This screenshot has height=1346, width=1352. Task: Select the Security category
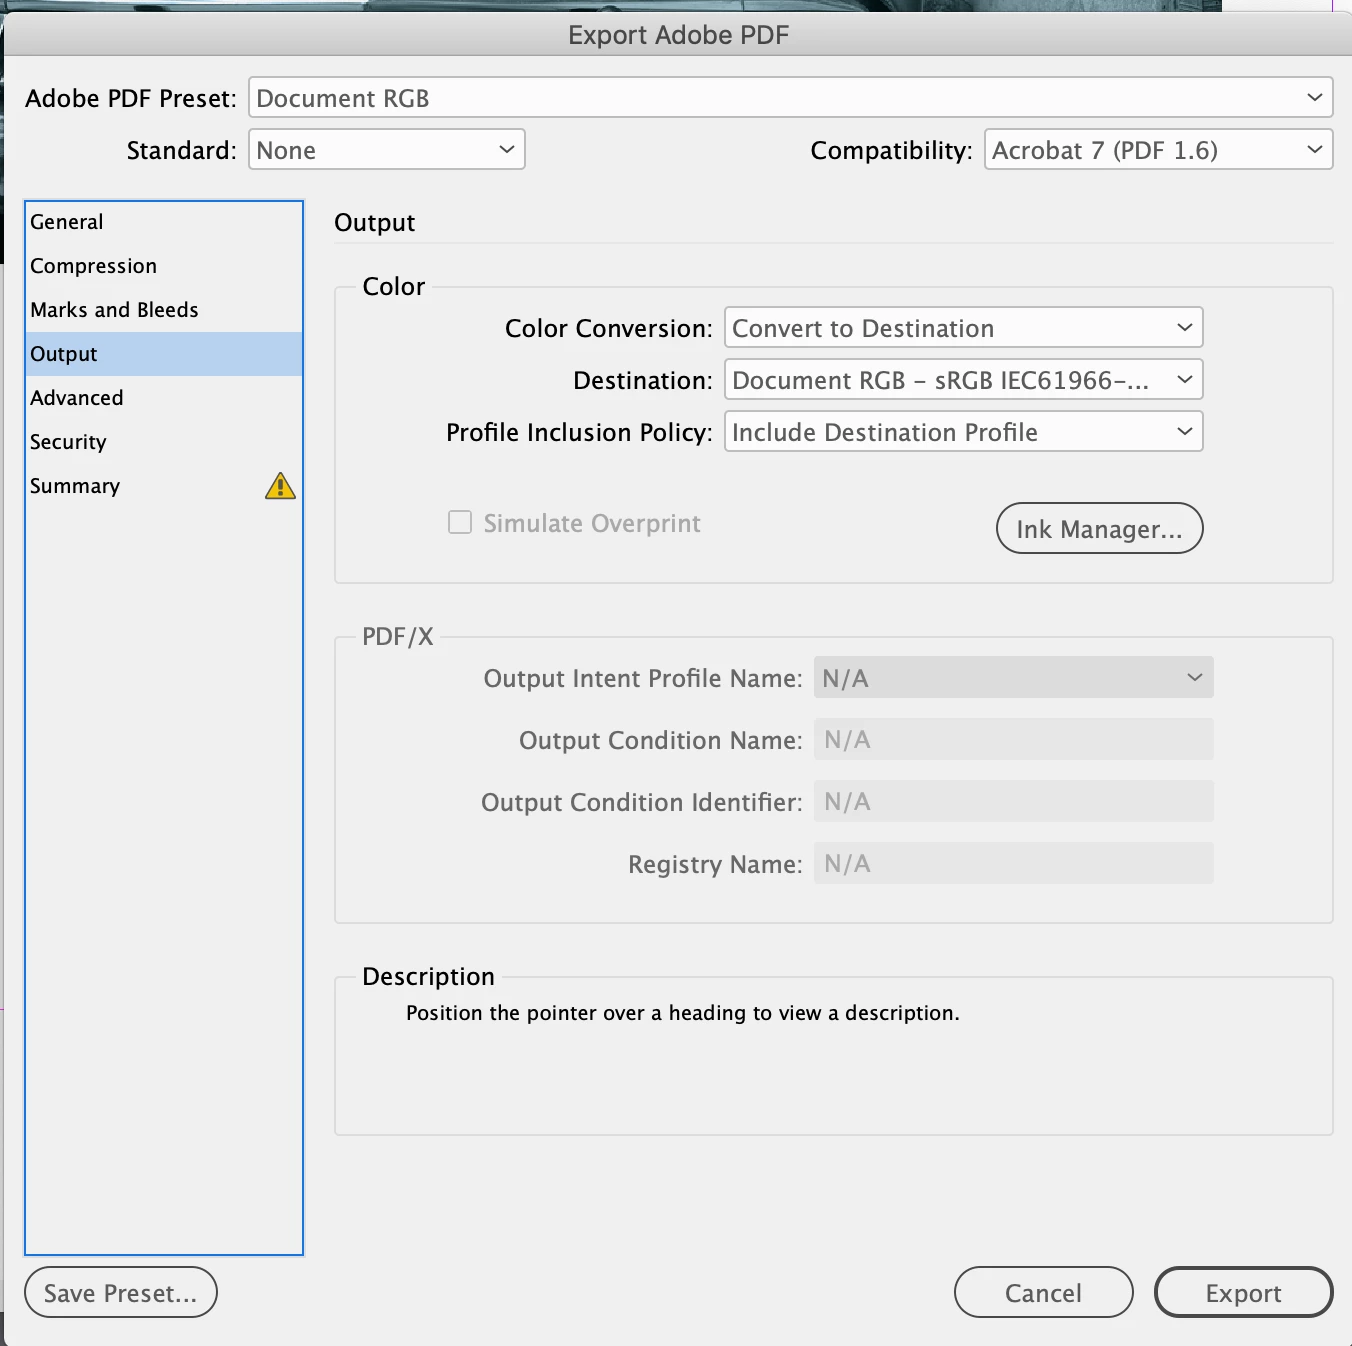click(164, 442)
